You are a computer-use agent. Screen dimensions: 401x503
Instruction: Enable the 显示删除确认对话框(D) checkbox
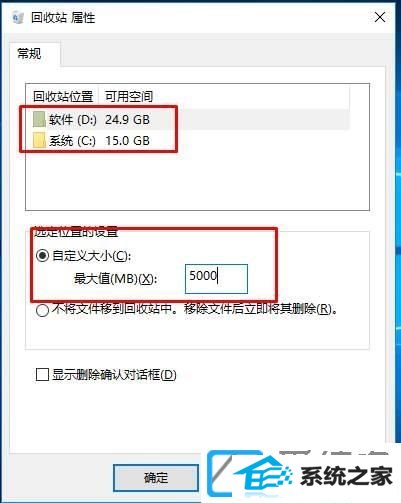point(42,375)
